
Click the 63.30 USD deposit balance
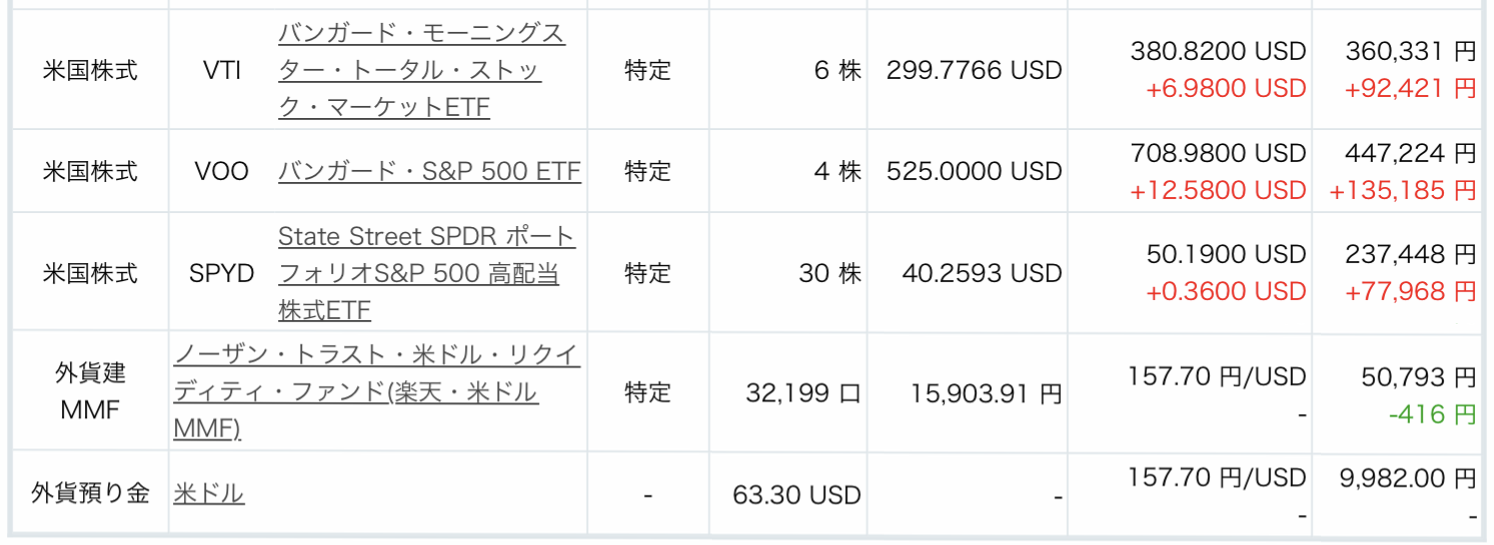(796, 494)
